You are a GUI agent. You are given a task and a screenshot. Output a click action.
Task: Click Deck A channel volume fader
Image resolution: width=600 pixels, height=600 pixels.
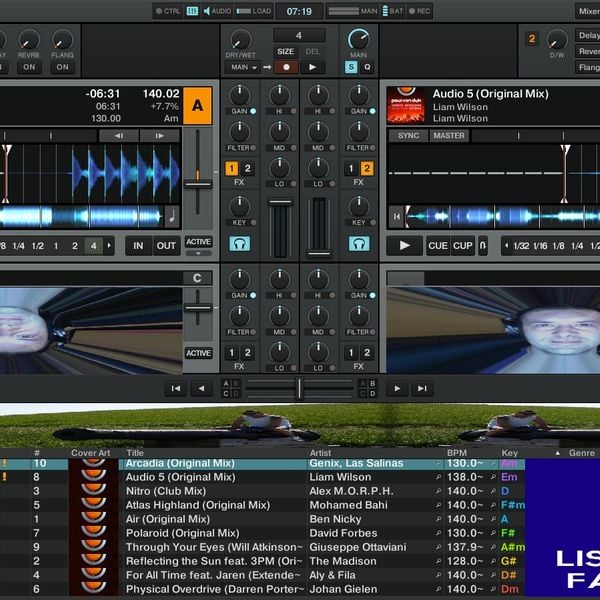pos(280,202)
